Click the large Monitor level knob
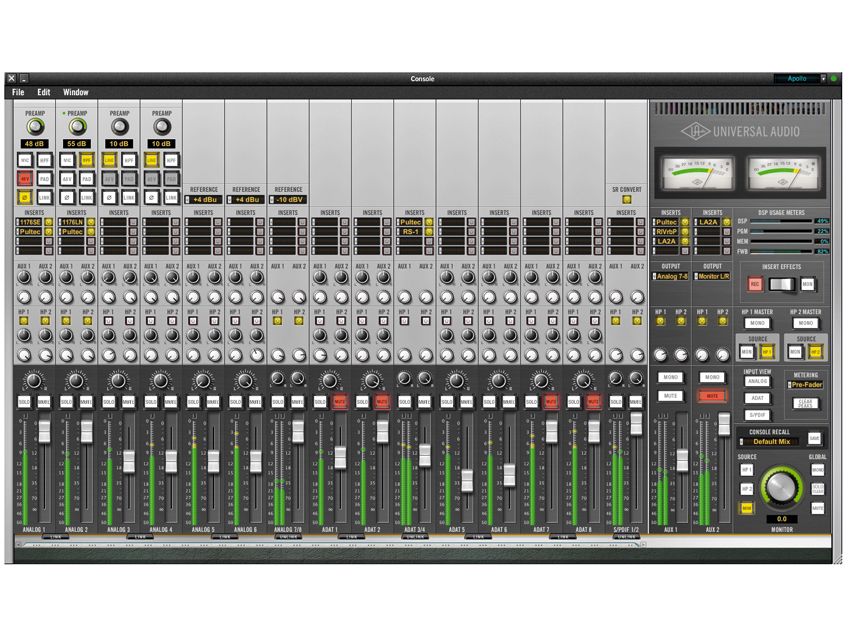Viewport: 850px width, 638px height. [781, 486]
